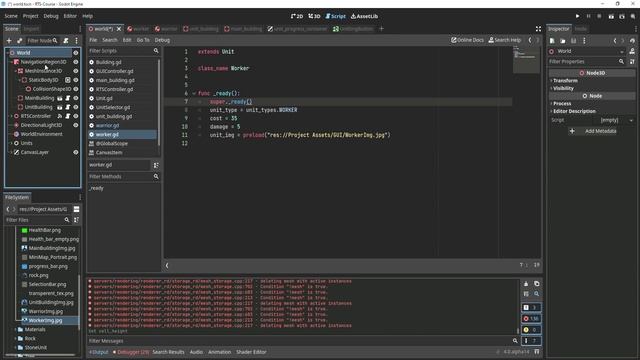The width and height of the screenshot is (640, 360).
Task: Expand the RTSController tree node
Action: [x=11, y=116]
